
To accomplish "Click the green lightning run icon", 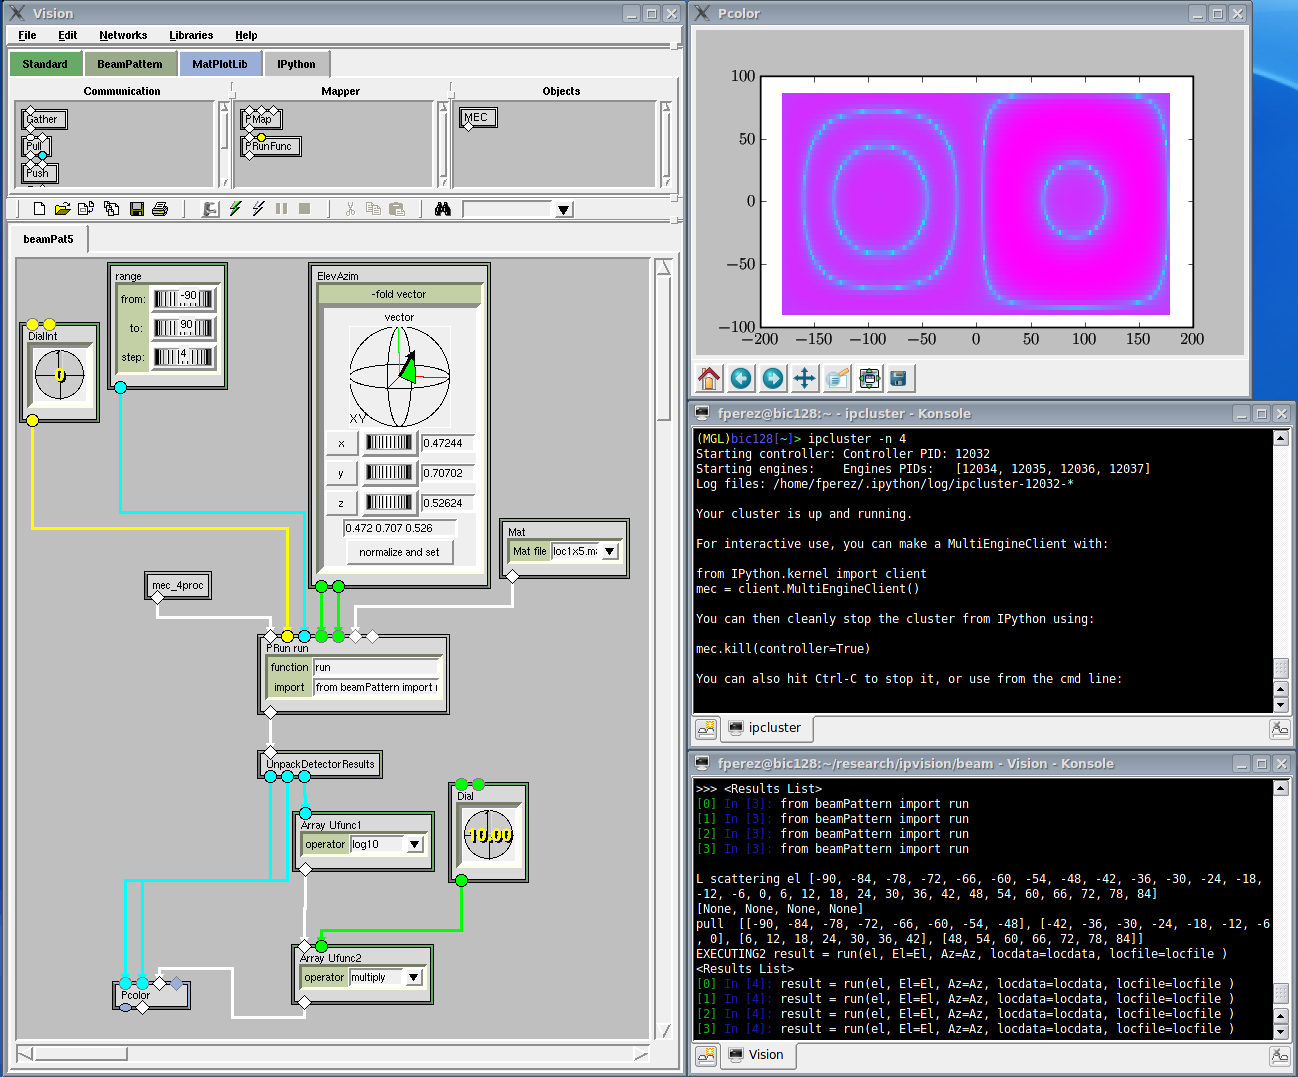I will [x=235, y=209].
